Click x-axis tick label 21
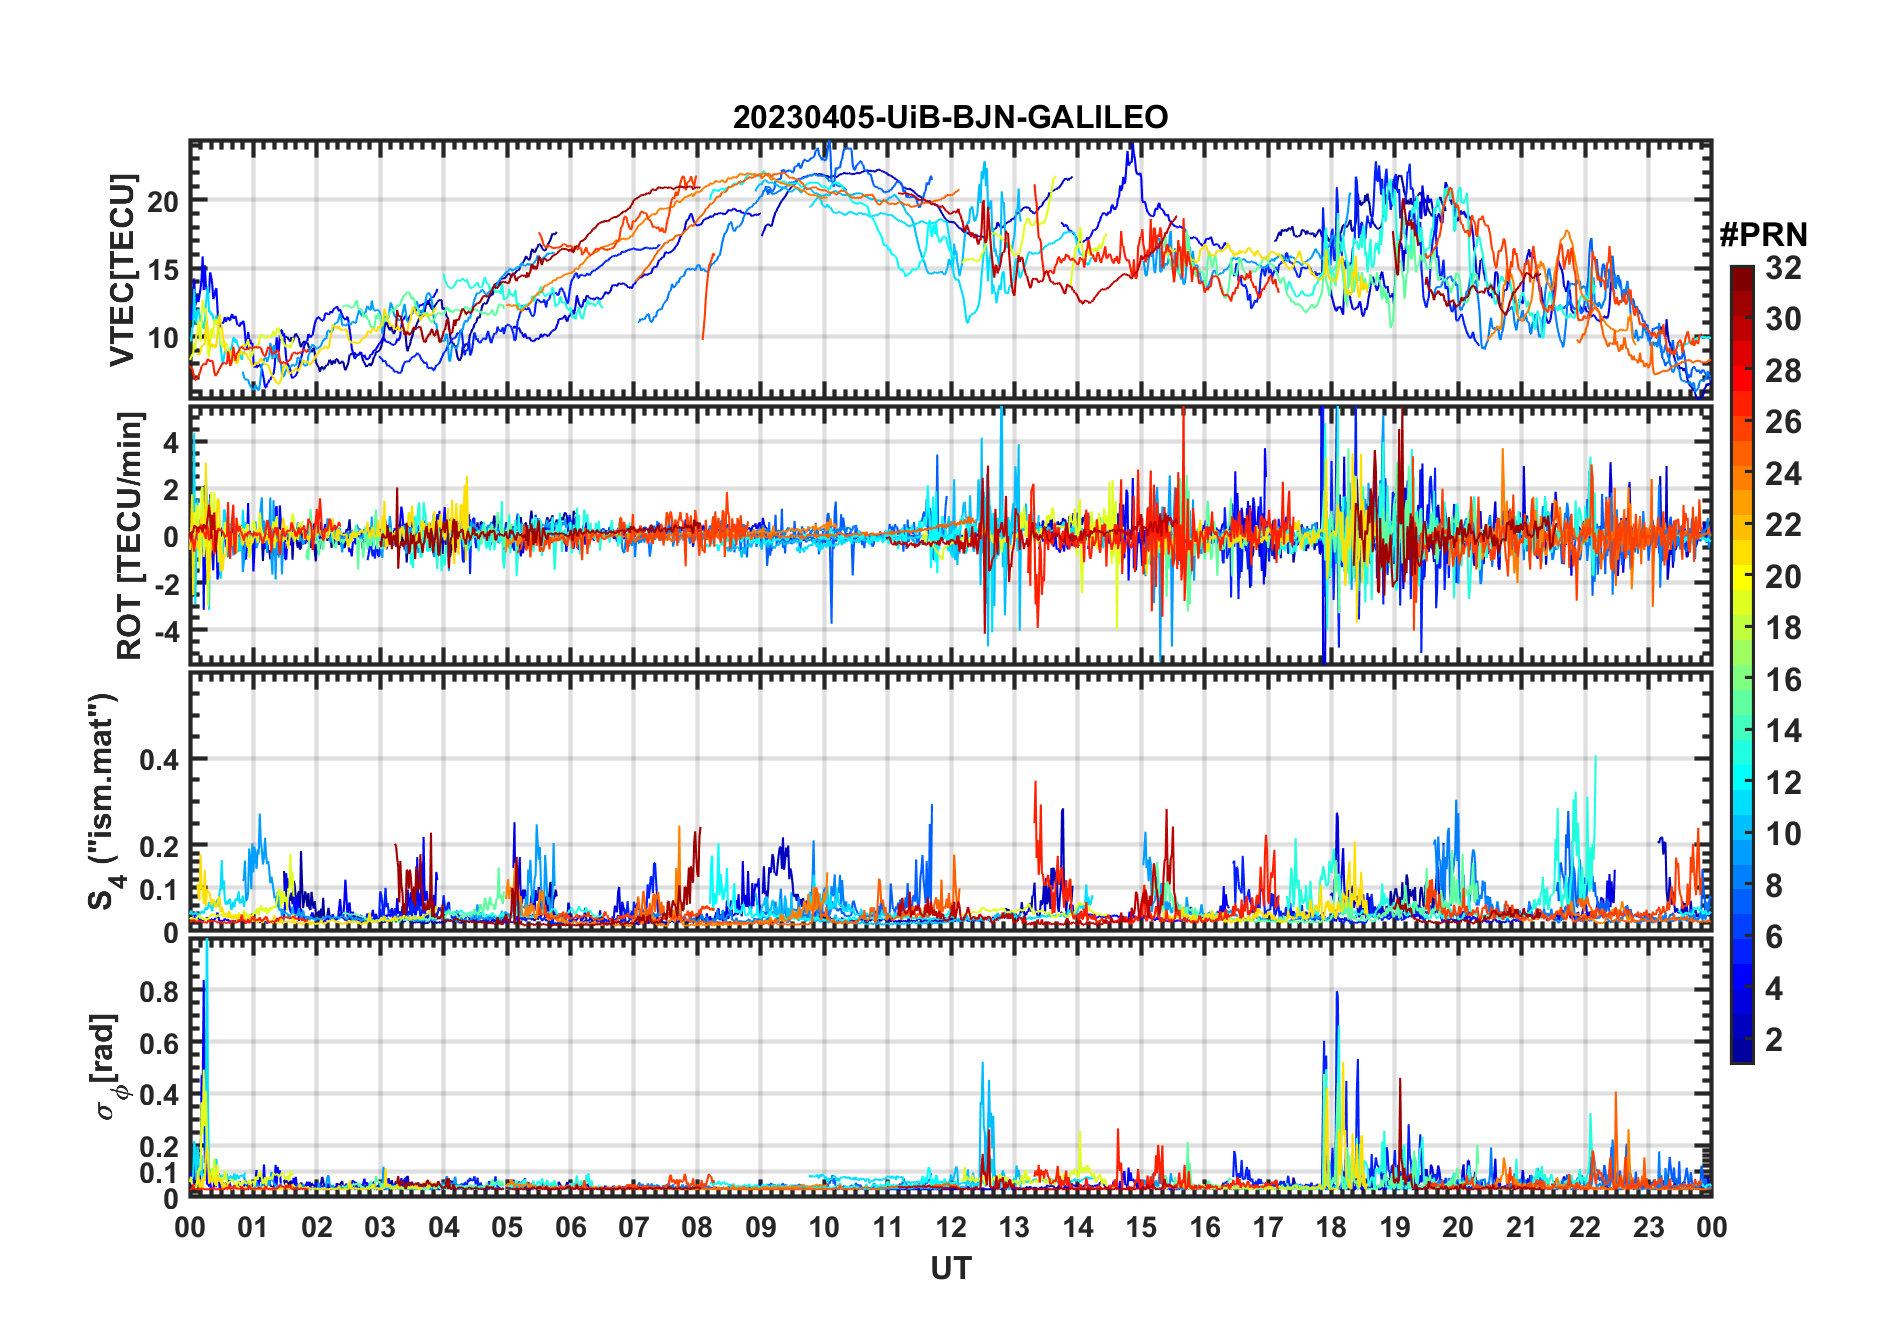The width and height of the screenshot is (1902, 1330). (1522, 1227)
